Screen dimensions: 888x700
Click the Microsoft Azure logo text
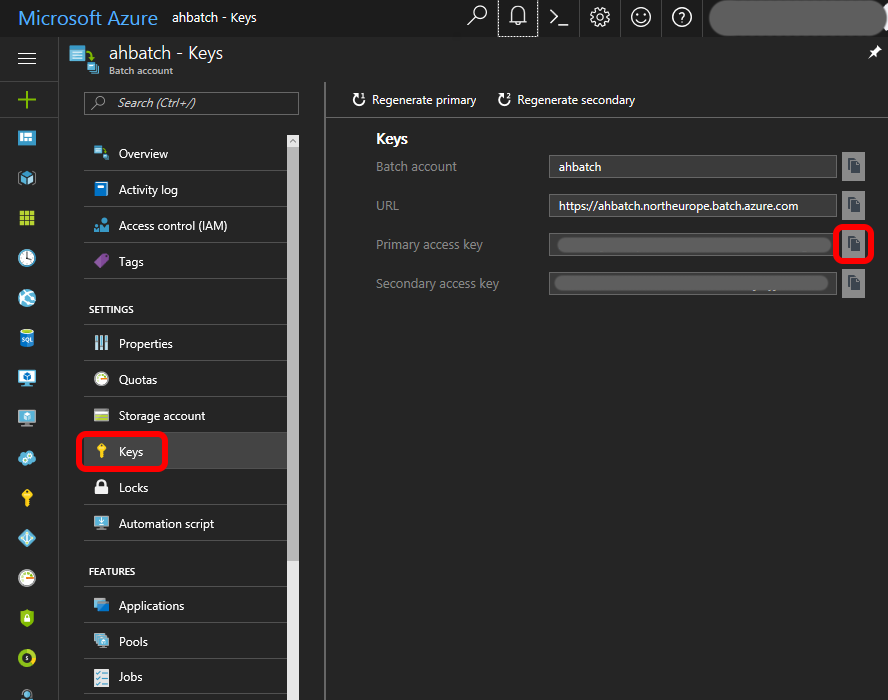(88, 18)
